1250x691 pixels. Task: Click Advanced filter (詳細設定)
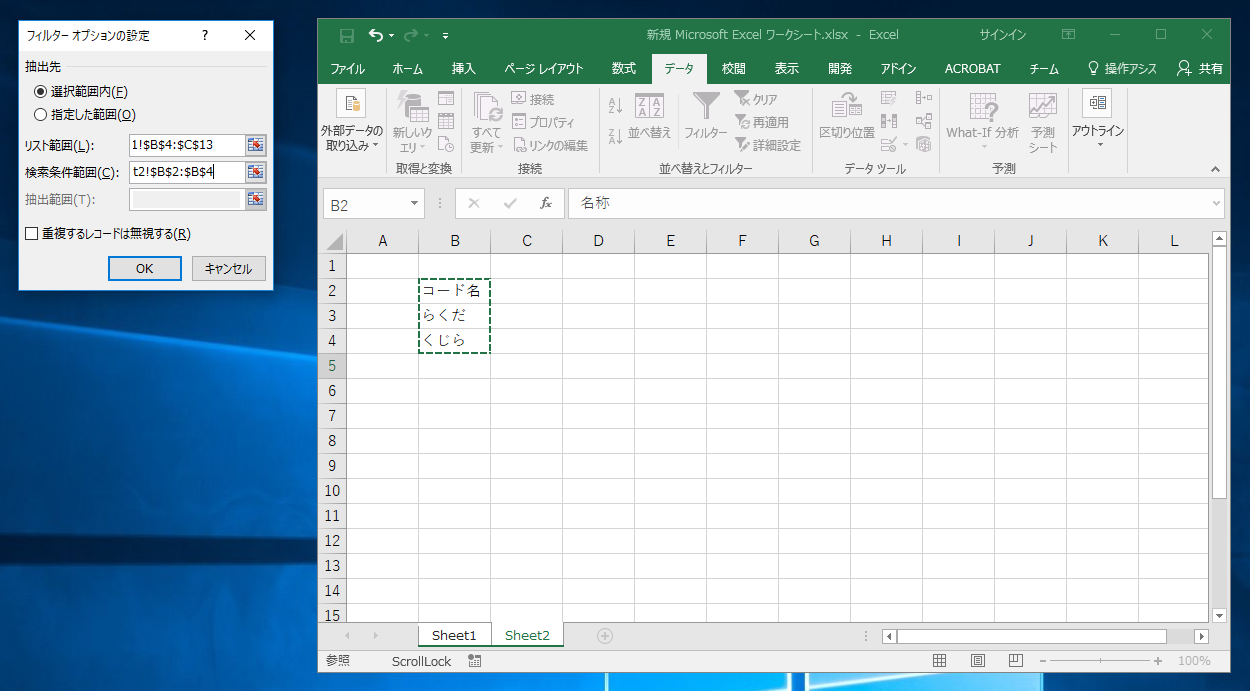pos(768,145)
